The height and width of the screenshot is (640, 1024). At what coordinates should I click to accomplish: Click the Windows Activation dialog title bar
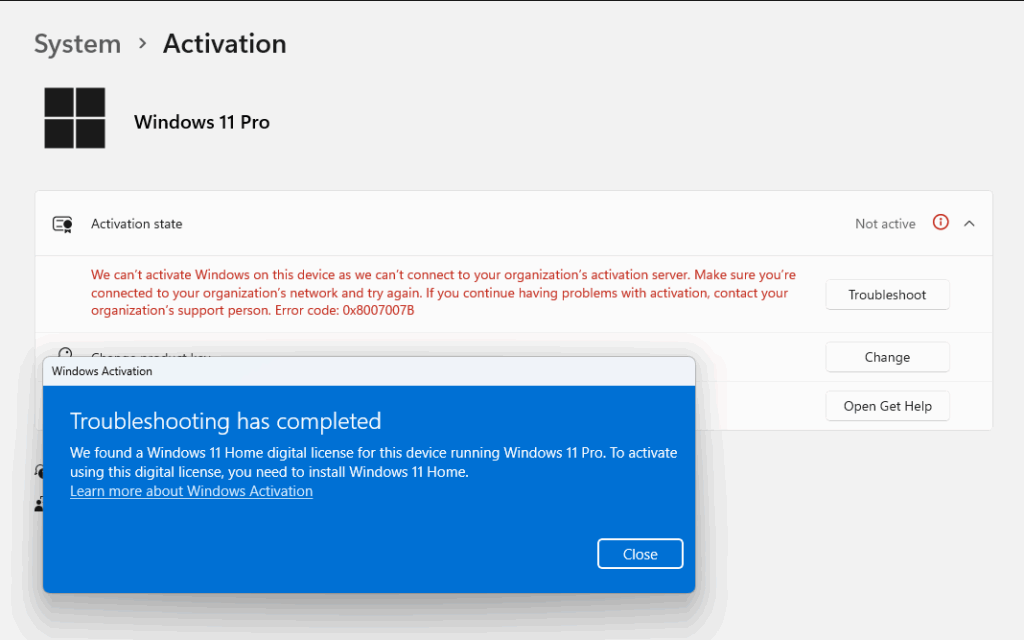click(369, 370)
